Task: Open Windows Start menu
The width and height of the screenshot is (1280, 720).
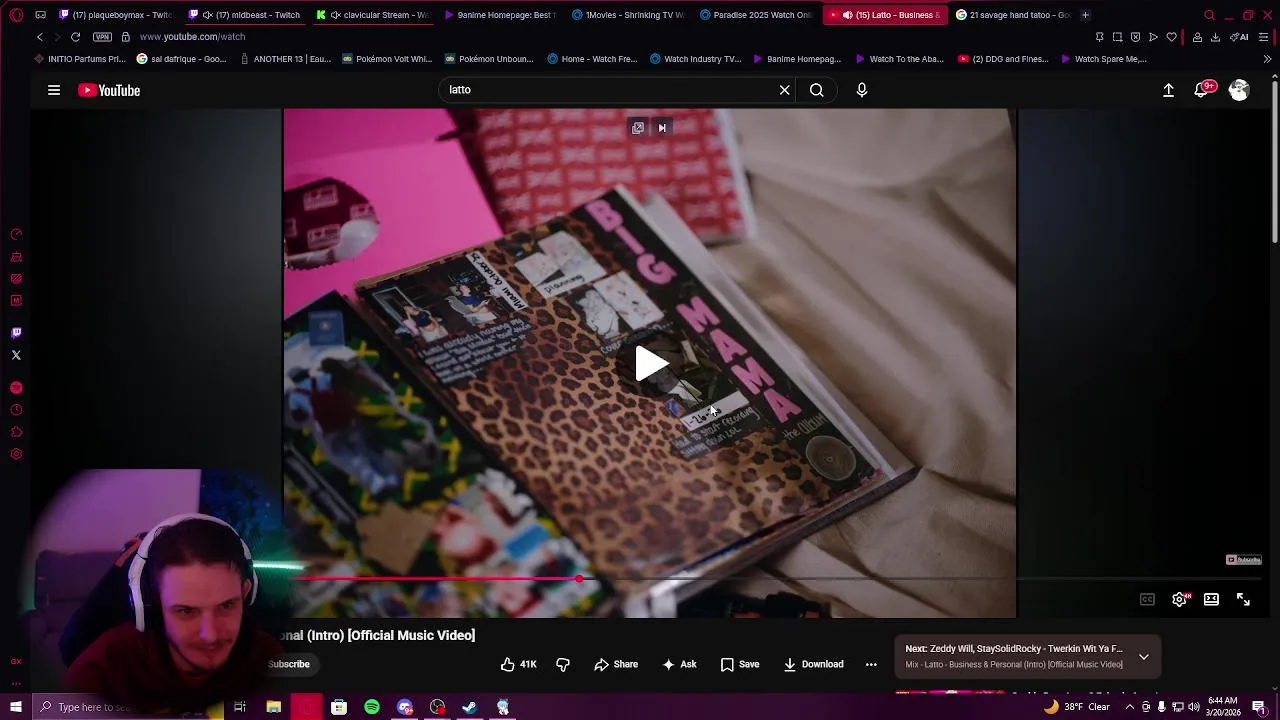Action: [16, 707]
